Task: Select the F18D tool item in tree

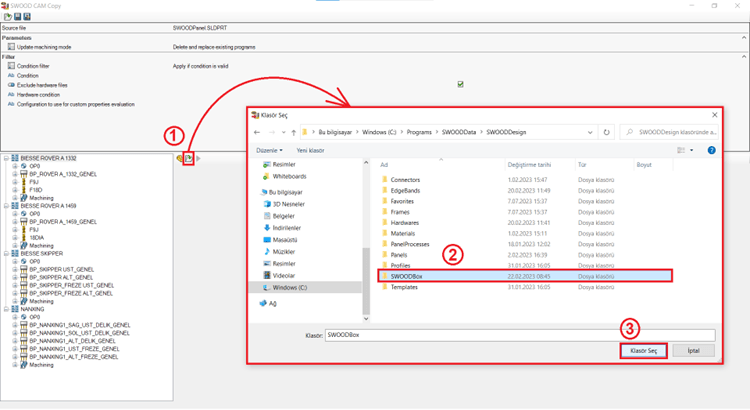Action: coord(36,190)
